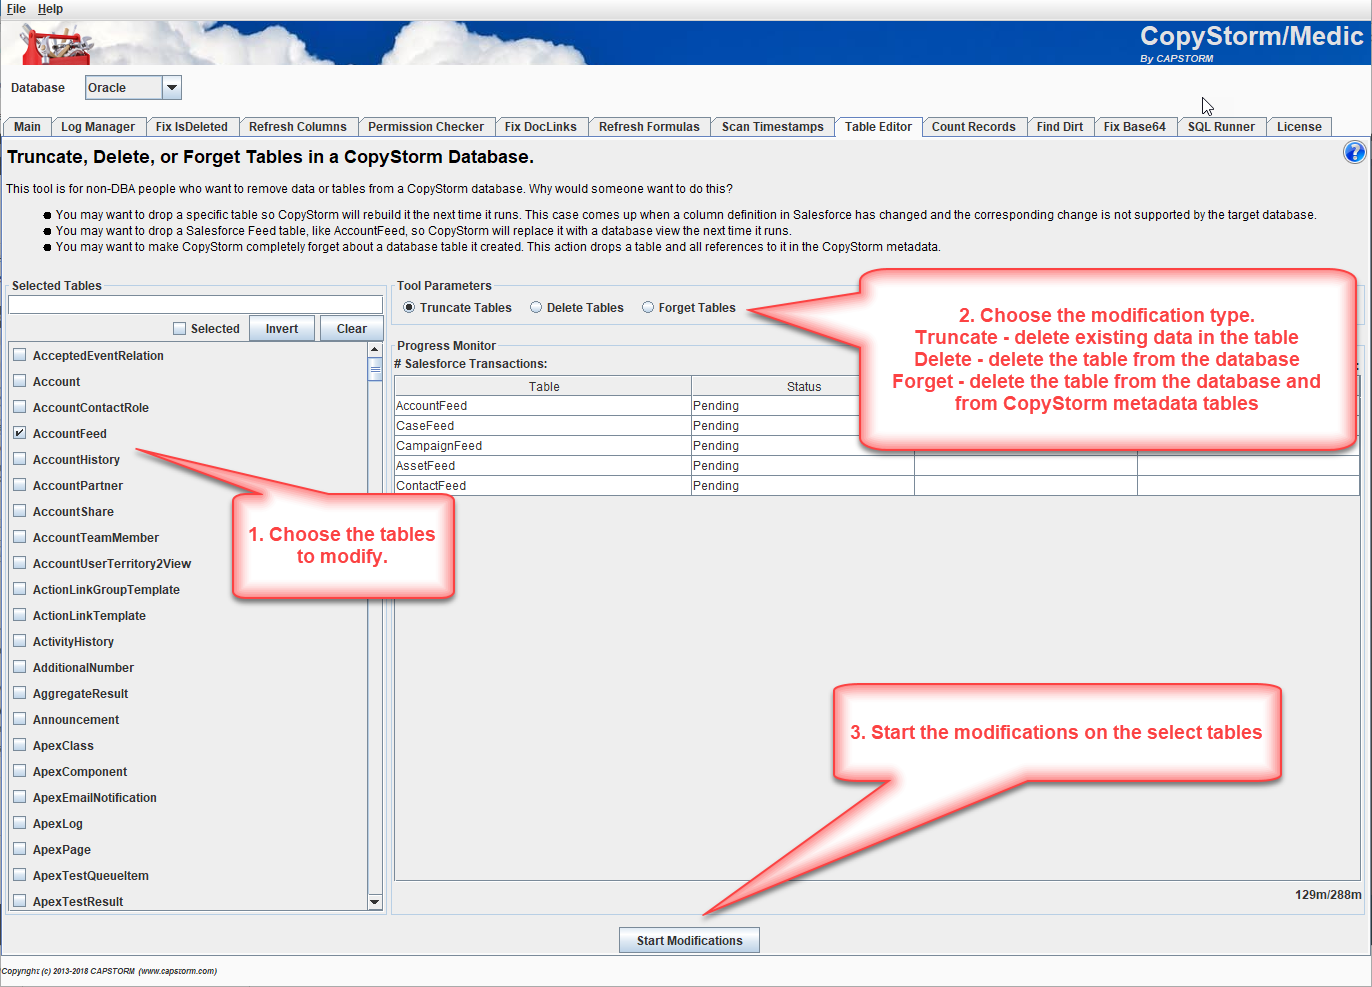Click the Start Modifications button
This screenshot has width=1372, height=987.
[690, 940]
